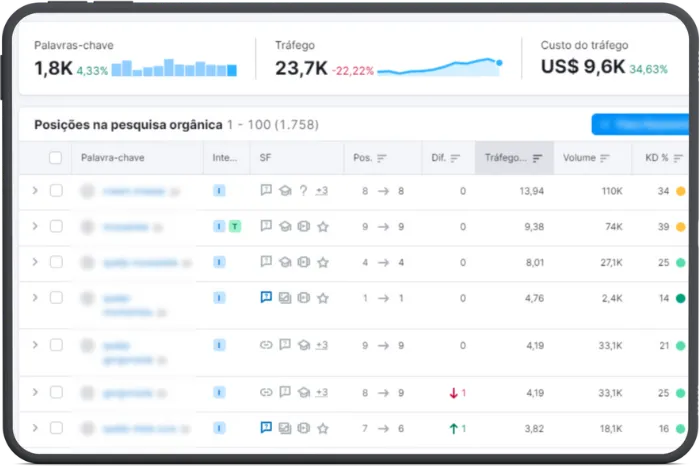Expand the row with 3,82 traffic
700x466 pixels.
coord(35,428)
